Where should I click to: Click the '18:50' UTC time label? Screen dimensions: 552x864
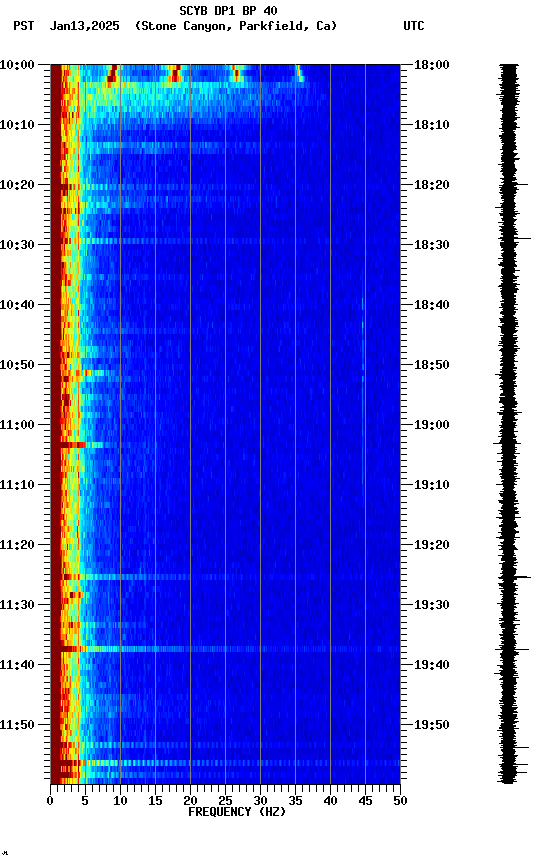[432, 365]
